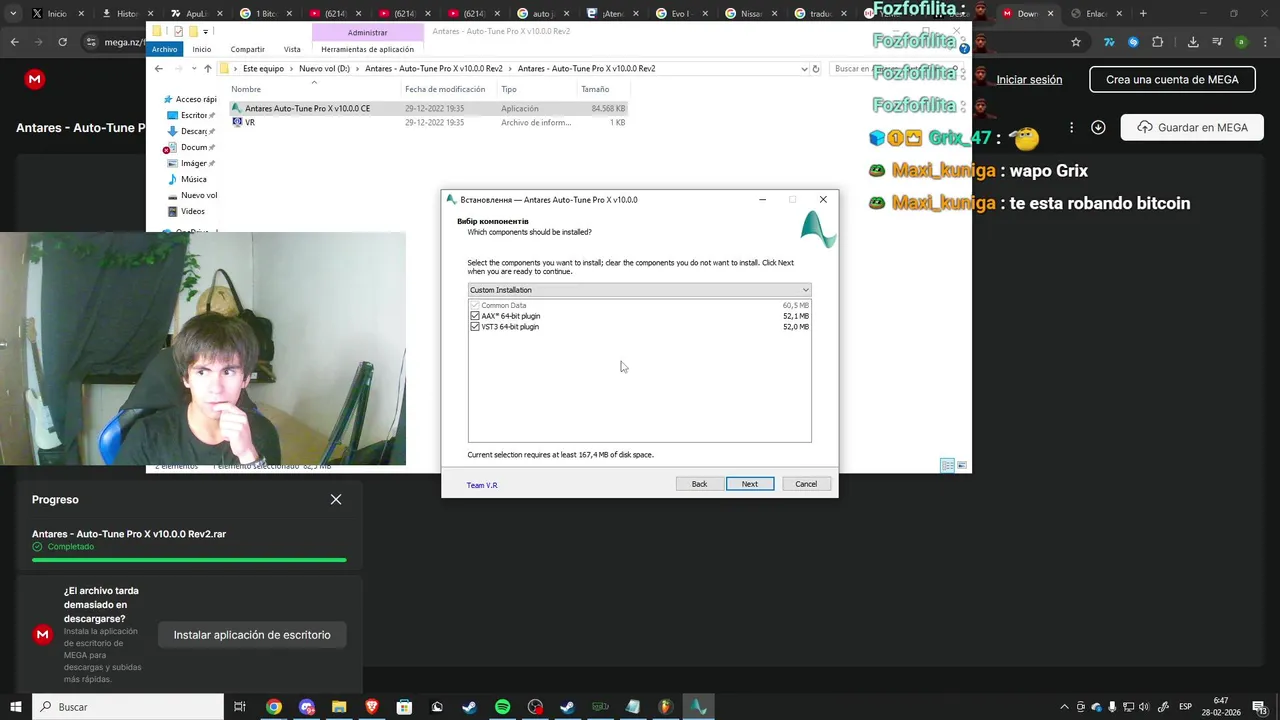Open the Custom Installation dropdown
This screenshot has height=720, width=1280.
pos(639,290)
